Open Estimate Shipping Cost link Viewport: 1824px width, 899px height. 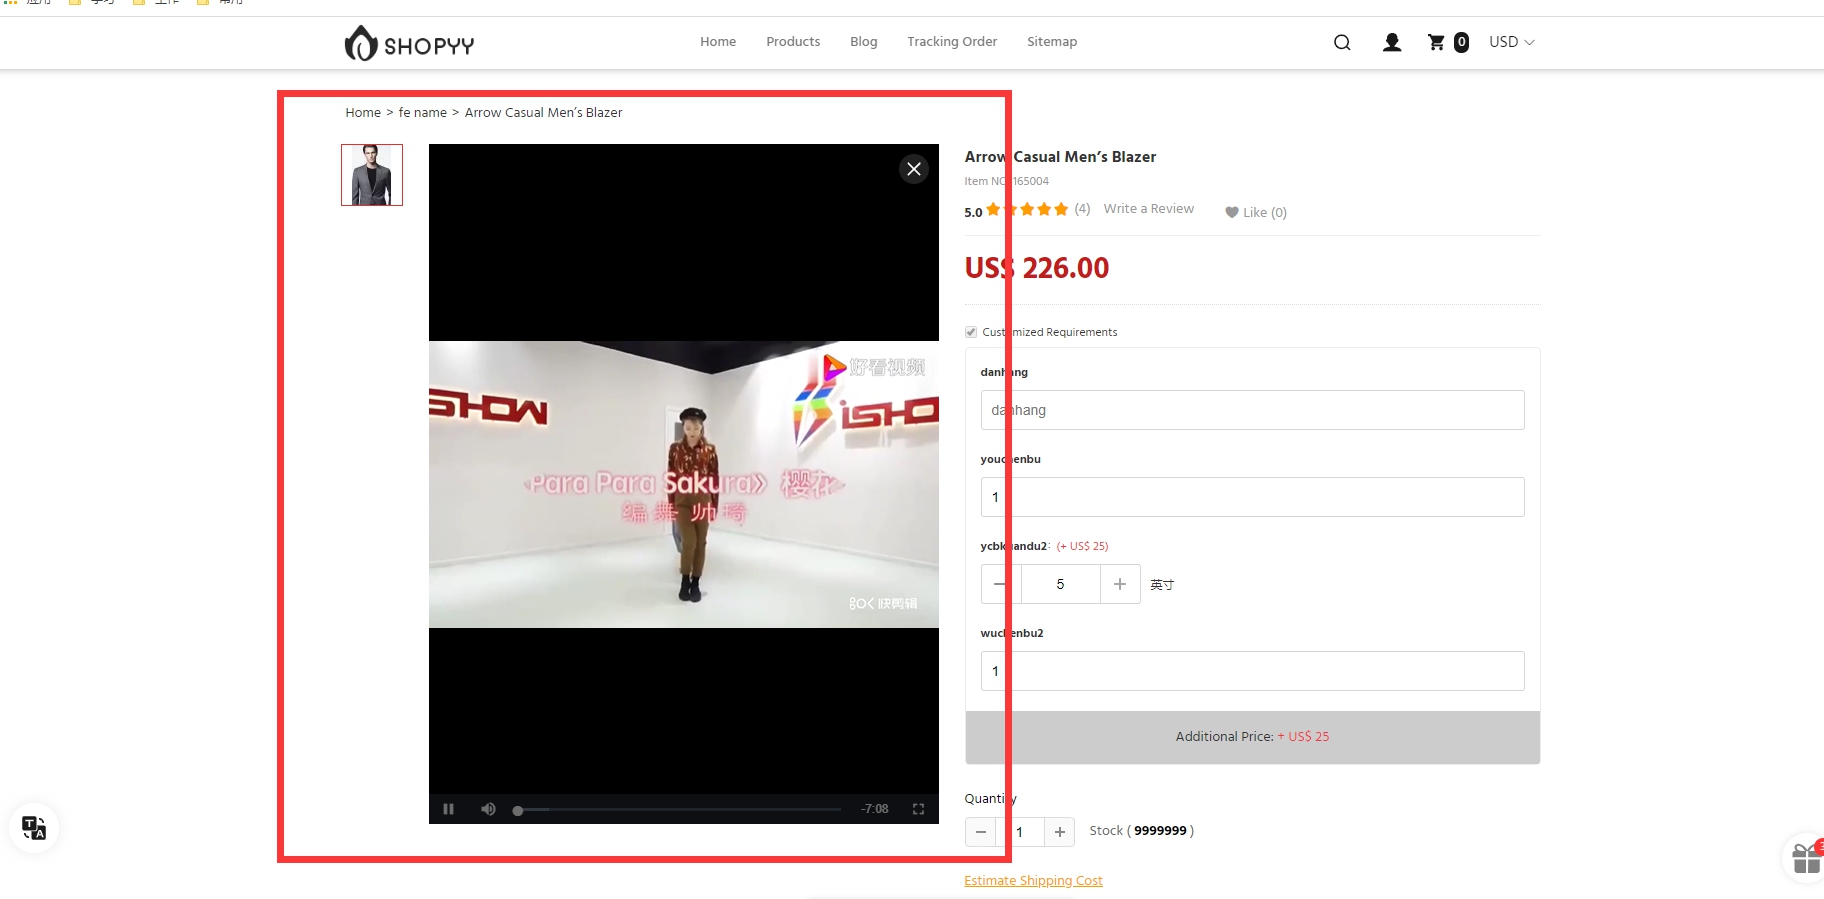(x=1033, y=881)
